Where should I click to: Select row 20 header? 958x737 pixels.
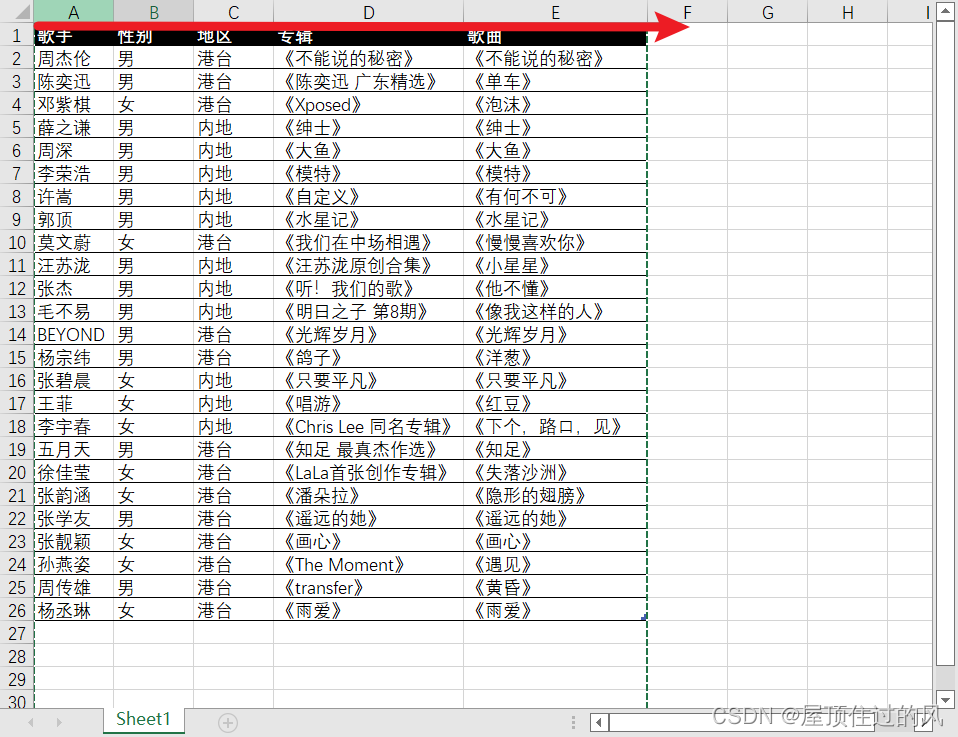click(16, 472)
